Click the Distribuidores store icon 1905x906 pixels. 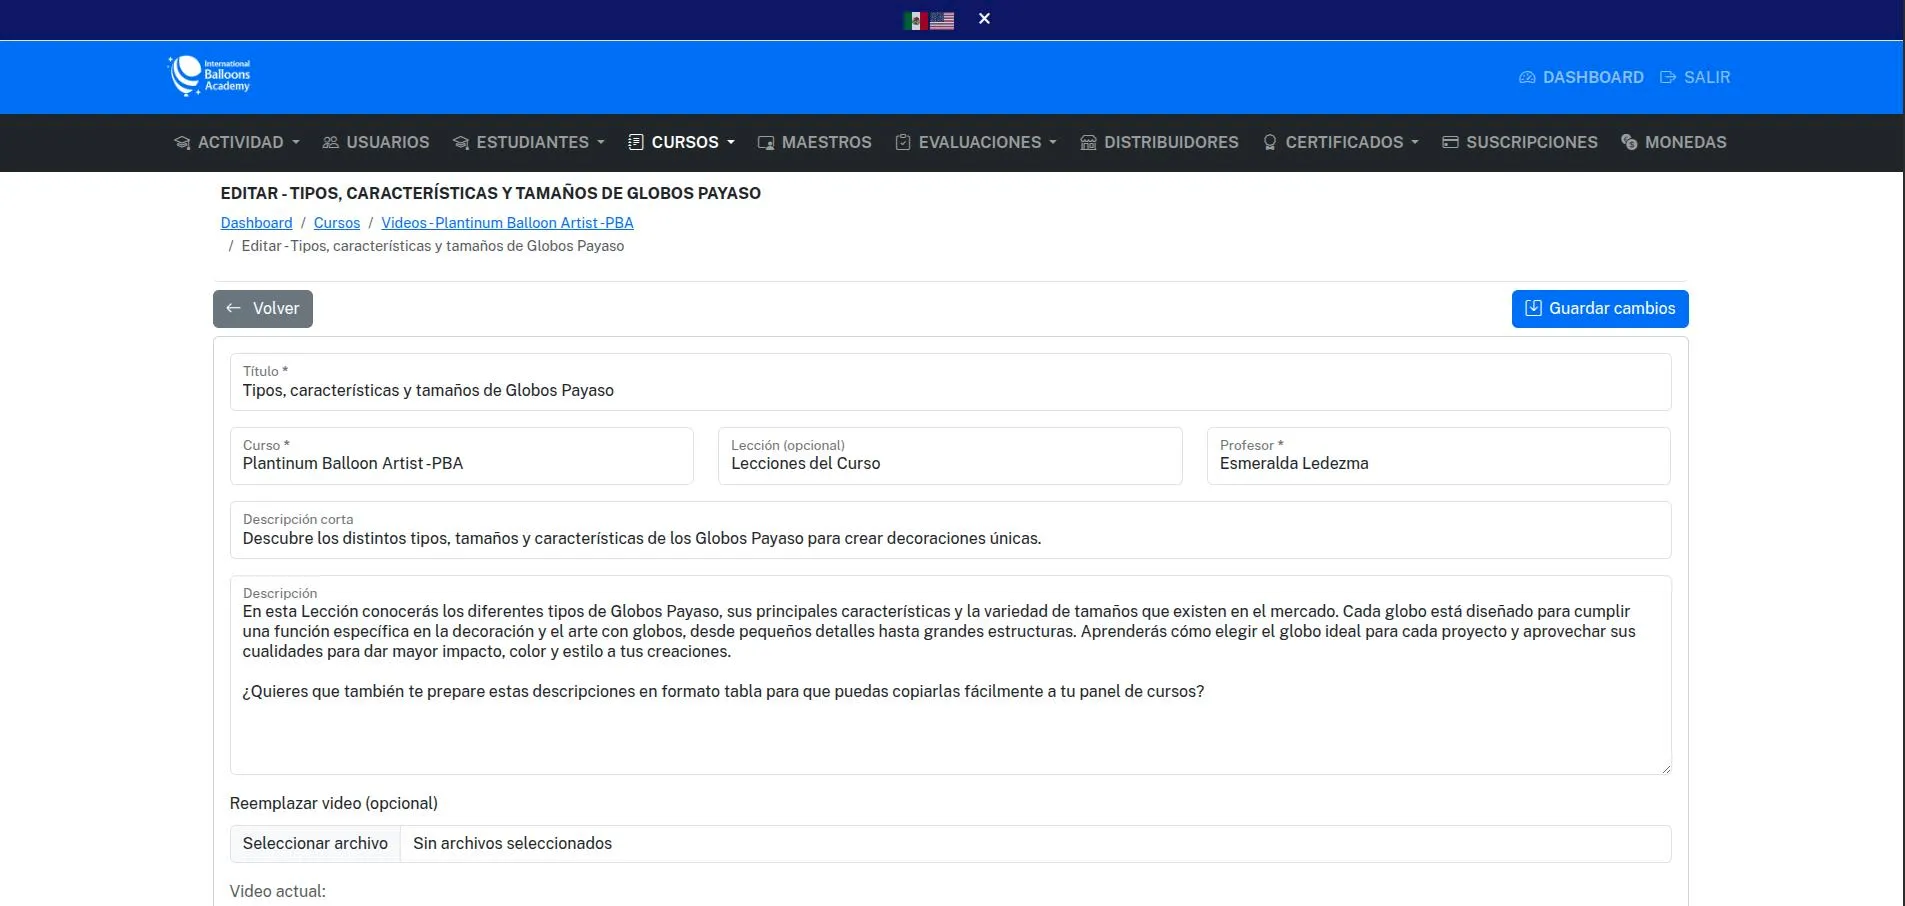coord(1089,143)
